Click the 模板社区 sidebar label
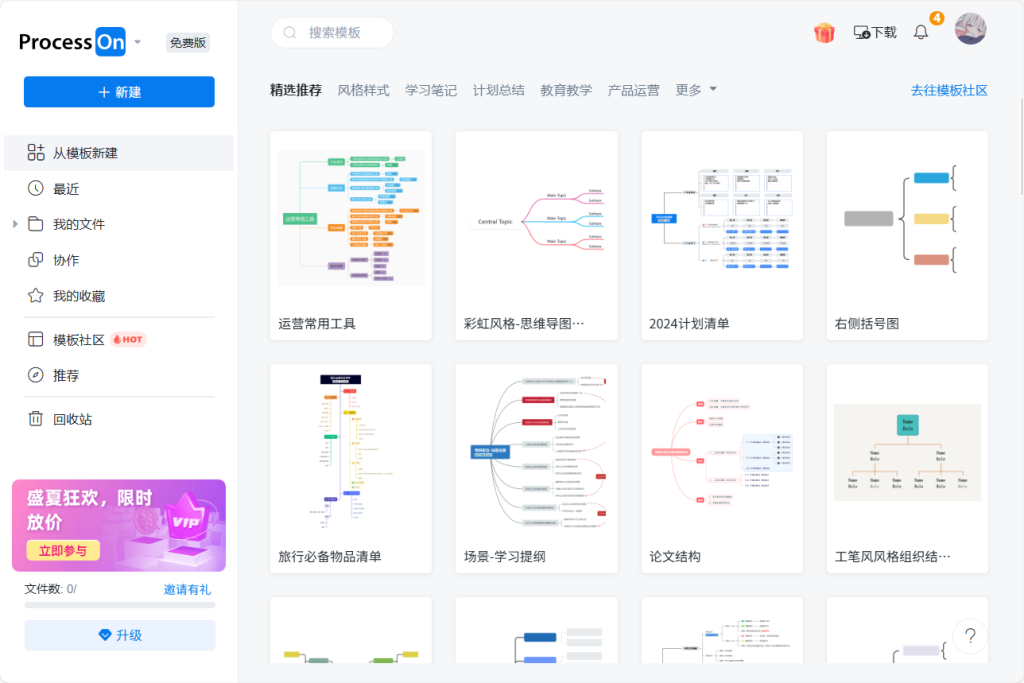Screen dimensions: 1024x683 [79, 340]
